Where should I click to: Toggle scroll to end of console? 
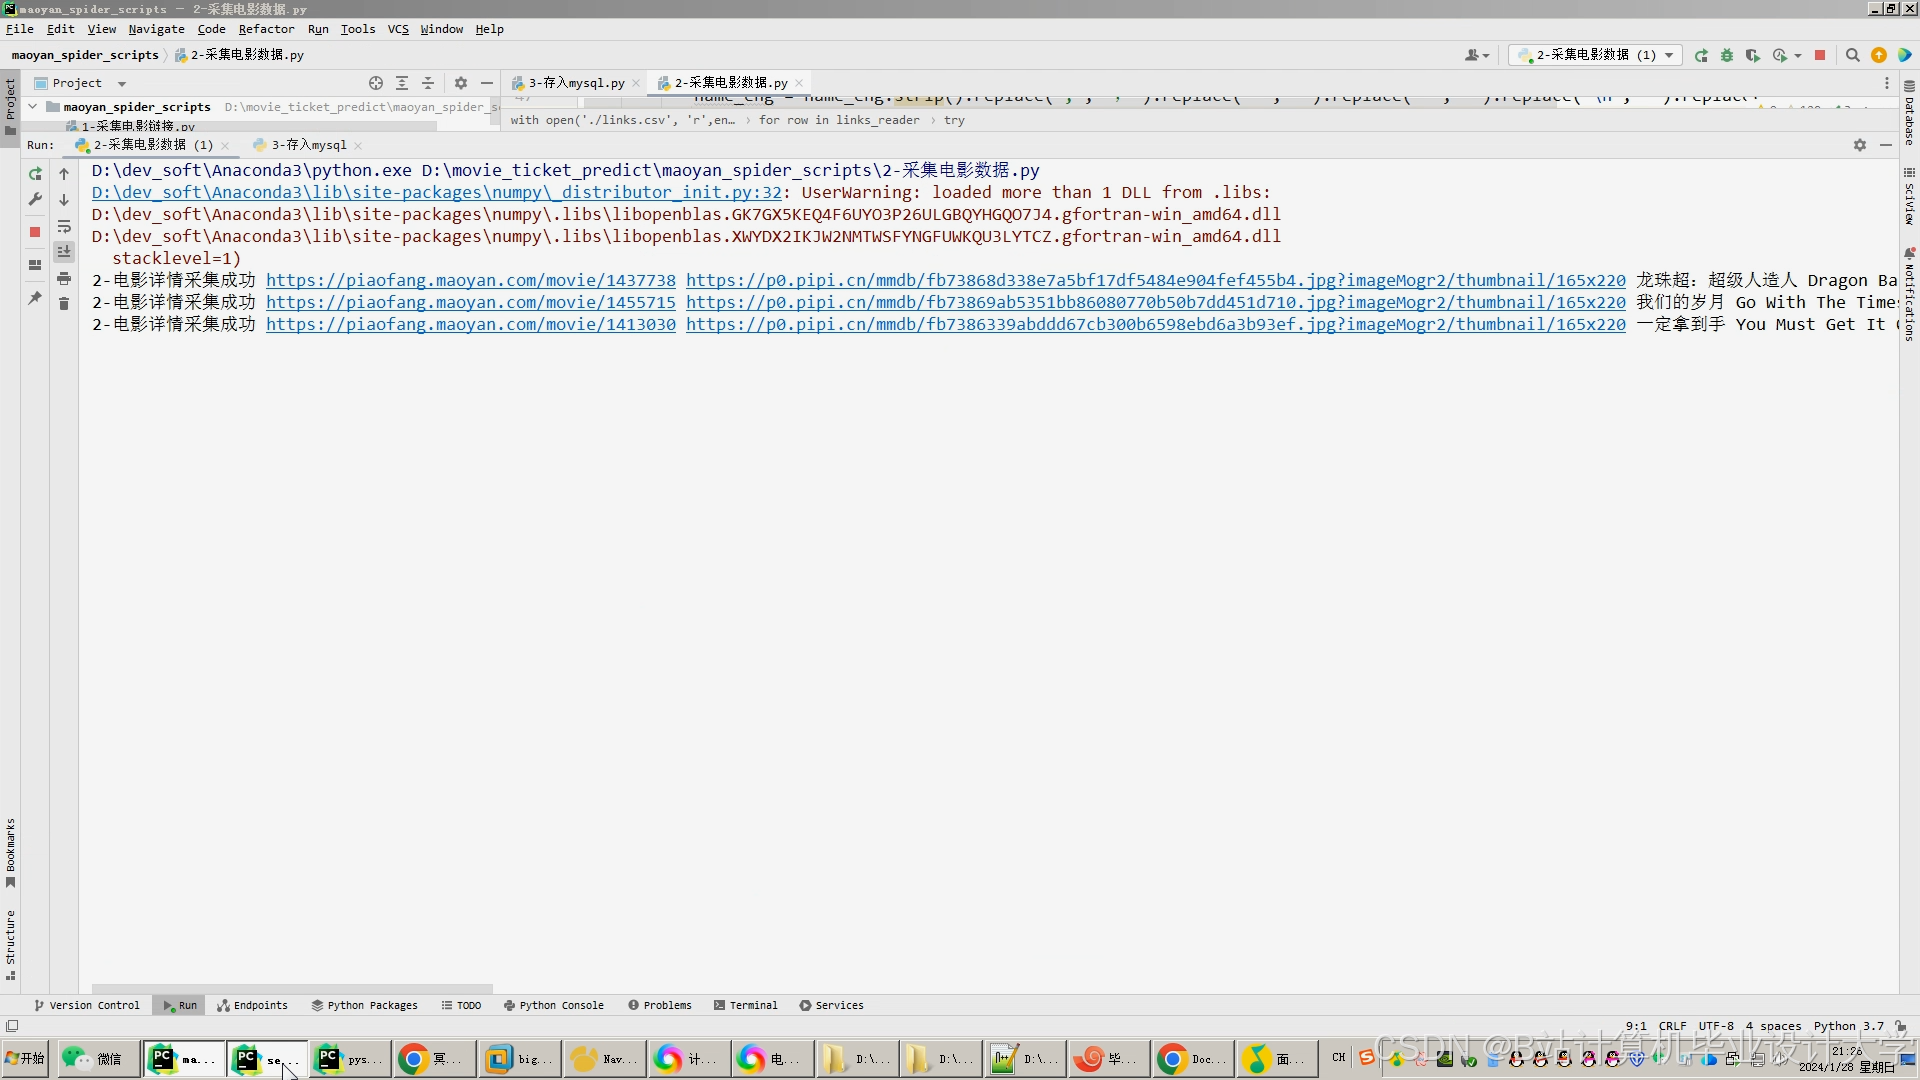pos(64,252)
